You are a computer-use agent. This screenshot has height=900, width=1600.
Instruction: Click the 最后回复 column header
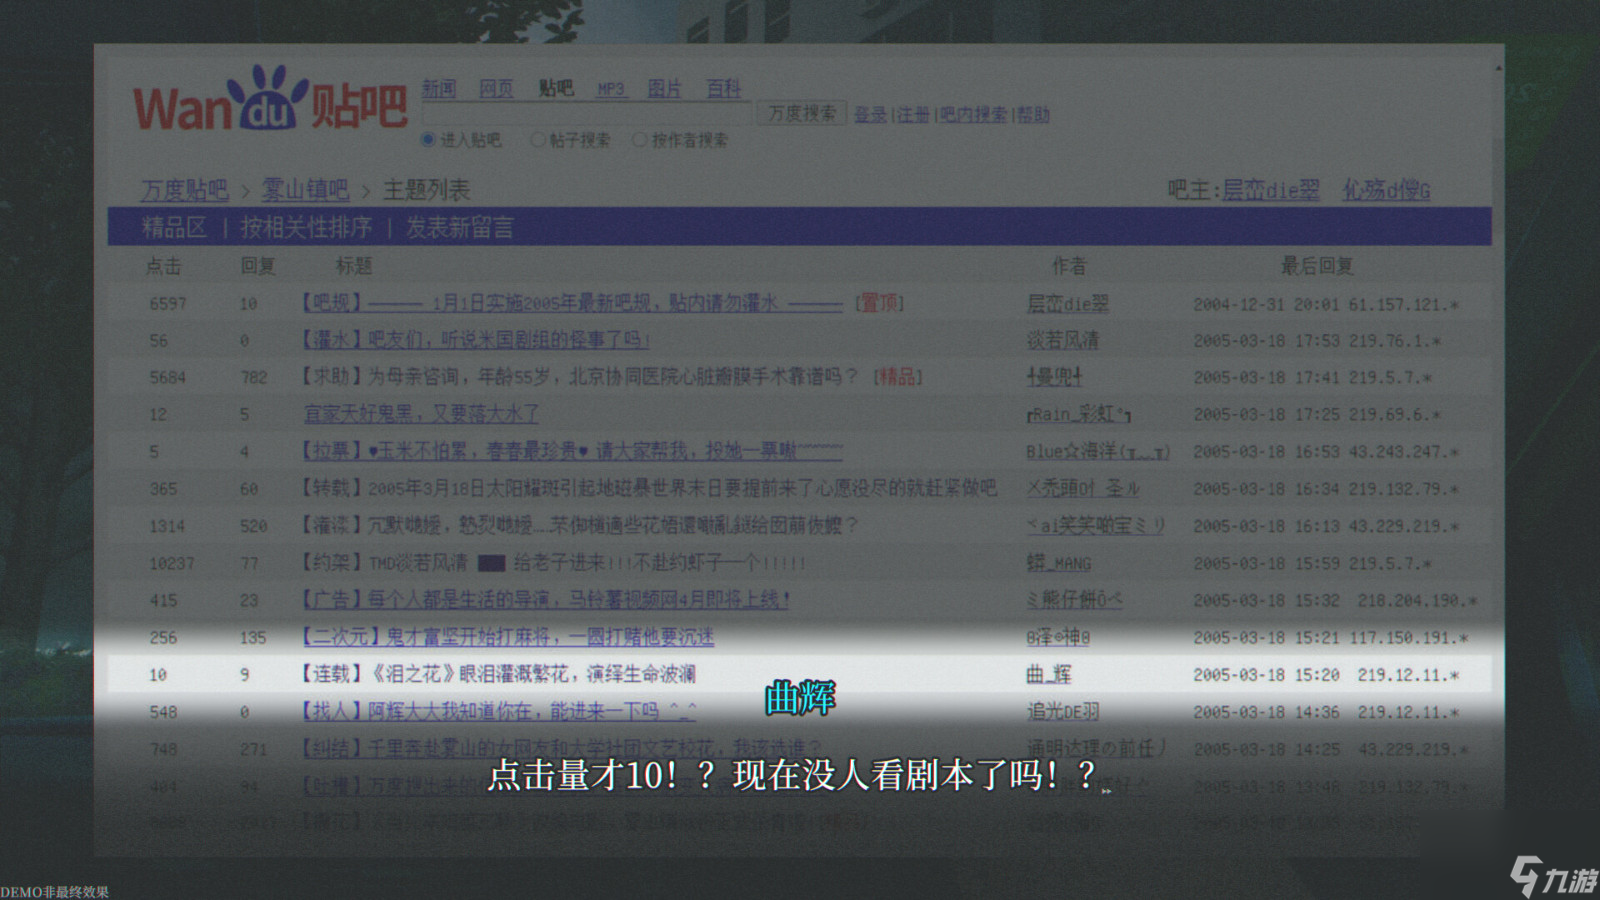point(1317,266)
